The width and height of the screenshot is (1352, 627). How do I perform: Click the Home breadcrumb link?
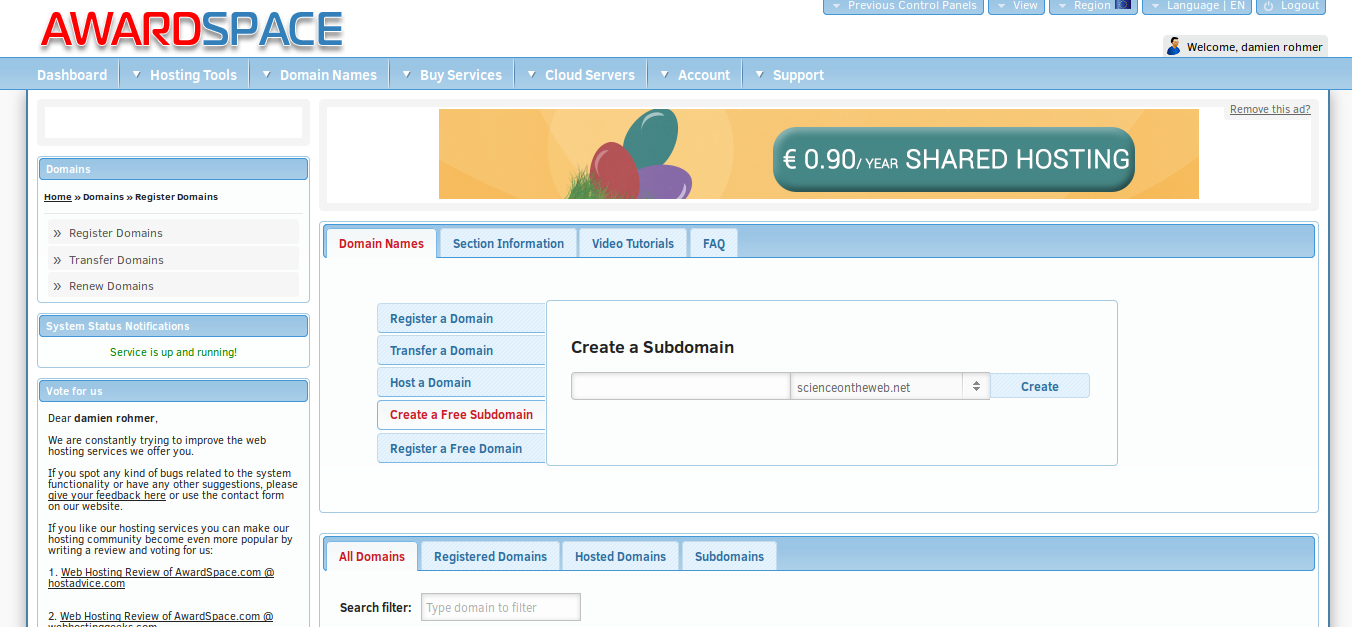(57, 197)
